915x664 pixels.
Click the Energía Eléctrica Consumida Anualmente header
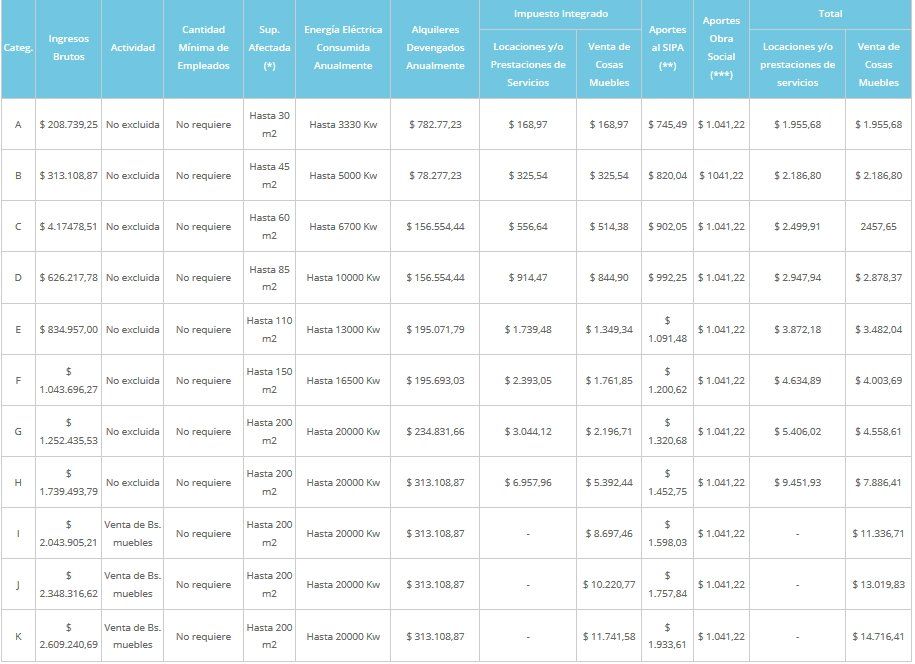pos(342,48)
